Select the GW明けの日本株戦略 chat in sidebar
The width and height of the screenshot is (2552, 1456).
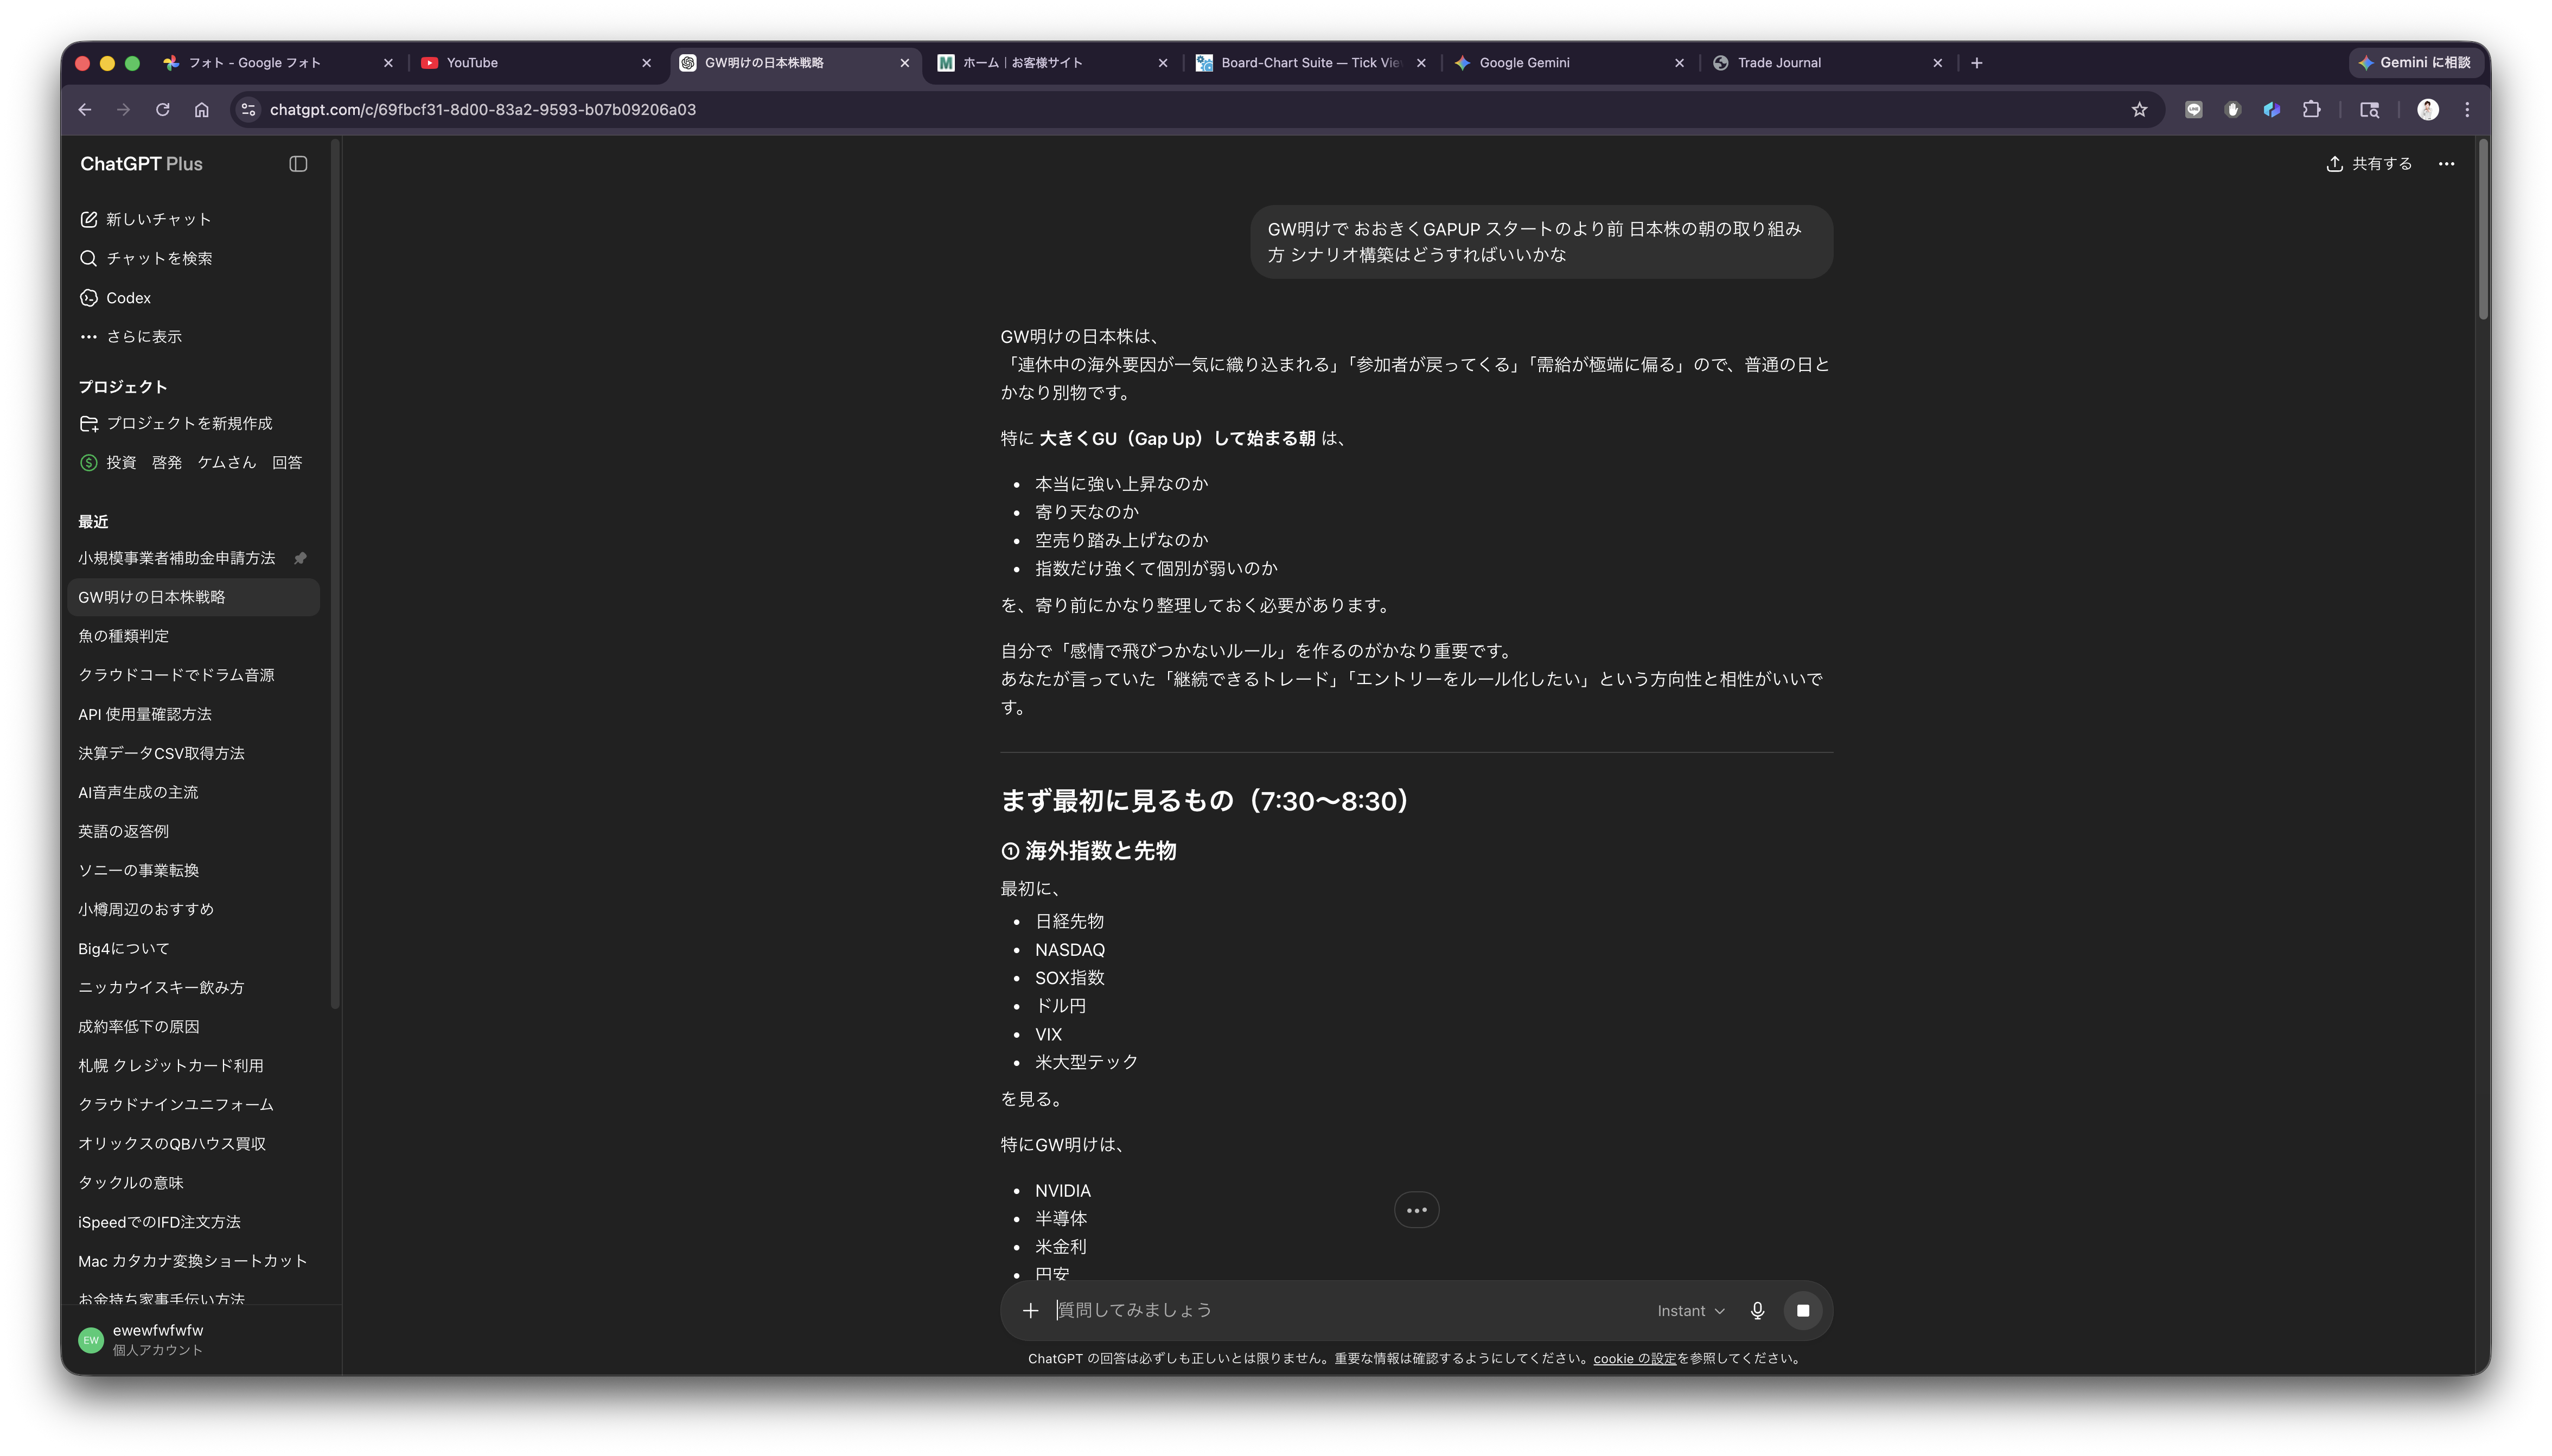194,597
